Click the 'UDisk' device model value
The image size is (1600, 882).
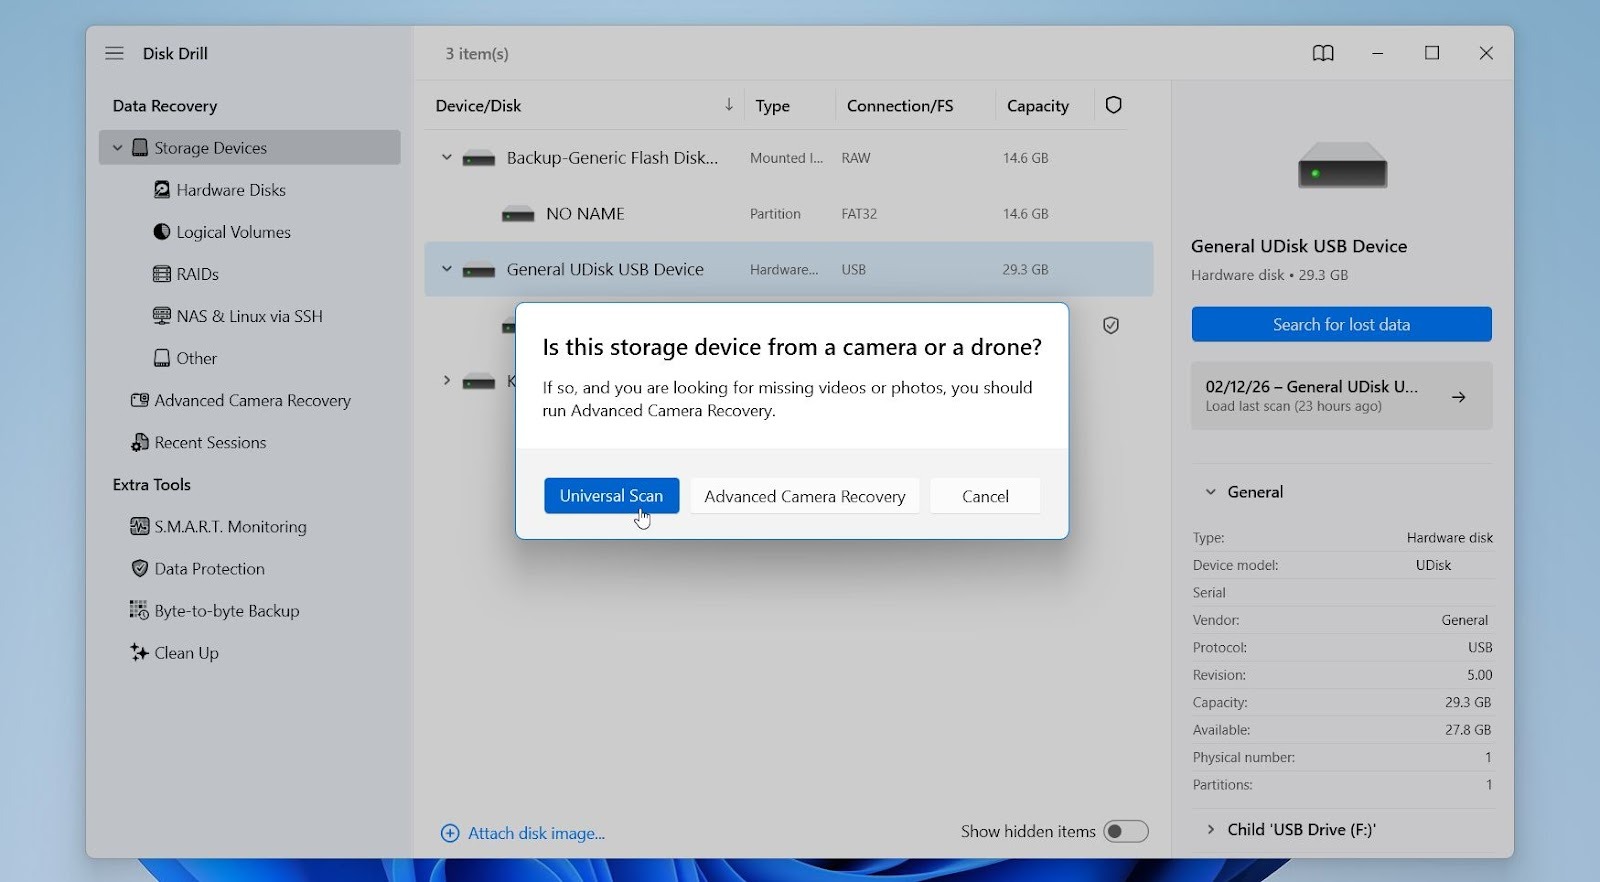pyautogui.click(x=1433, y=565)
